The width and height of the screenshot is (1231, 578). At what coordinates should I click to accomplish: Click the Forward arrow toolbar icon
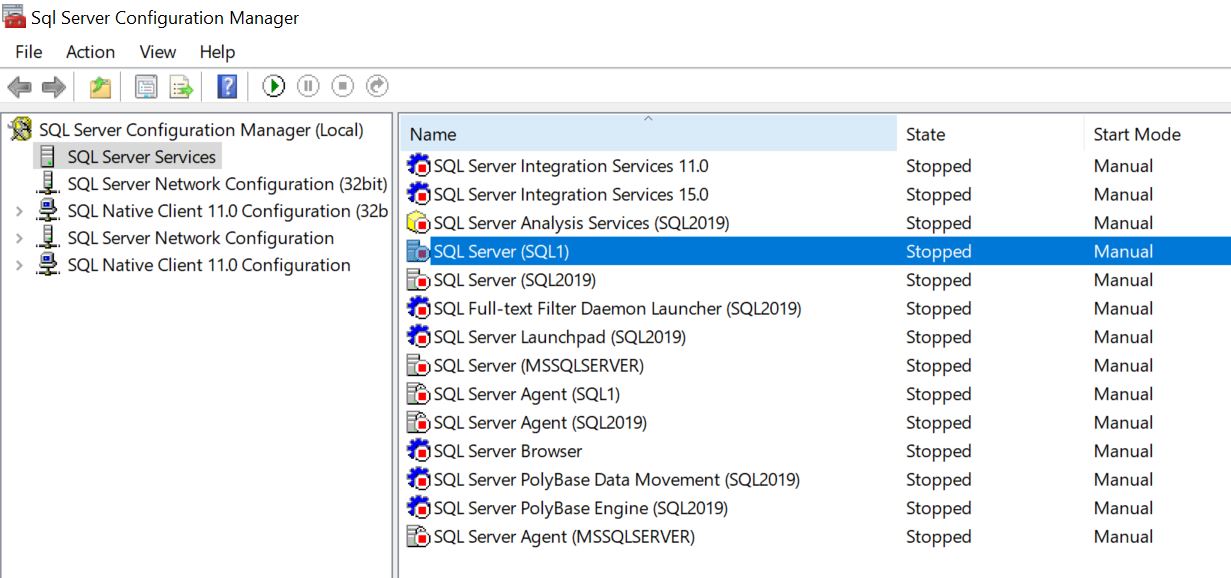tap(54, 87)
